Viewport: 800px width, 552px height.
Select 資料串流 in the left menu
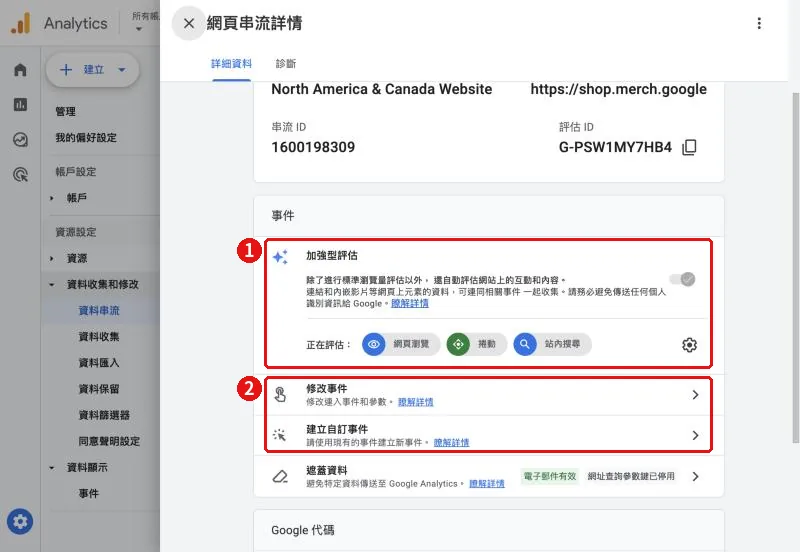pos(99,311)
